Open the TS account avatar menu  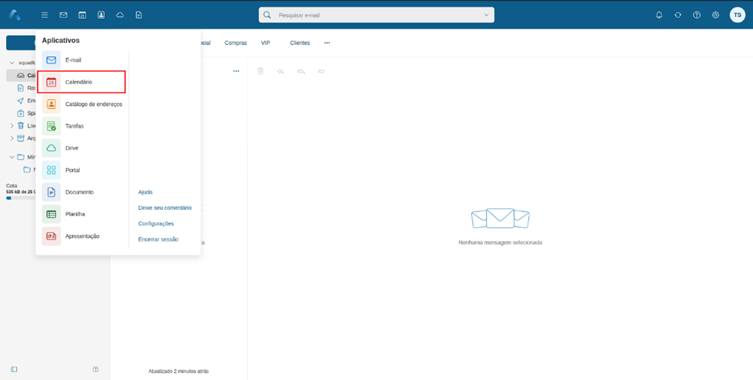[x=737, y=15]
